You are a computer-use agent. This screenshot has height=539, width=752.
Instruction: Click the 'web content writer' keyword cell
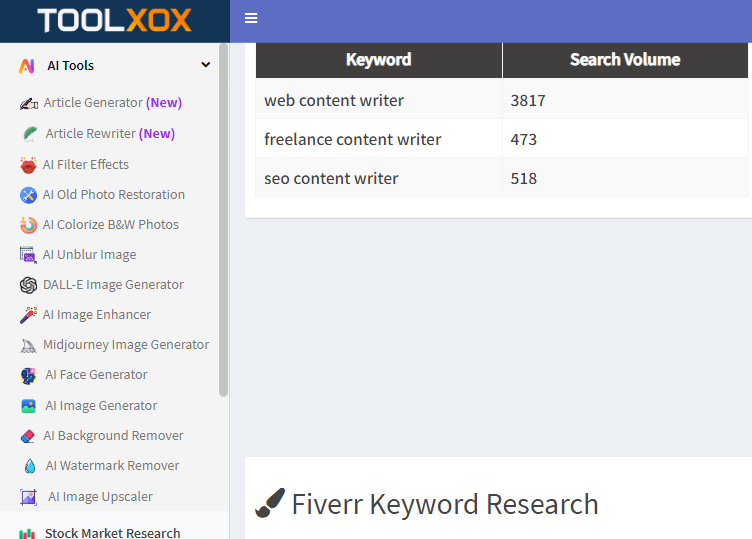point(379,99)
